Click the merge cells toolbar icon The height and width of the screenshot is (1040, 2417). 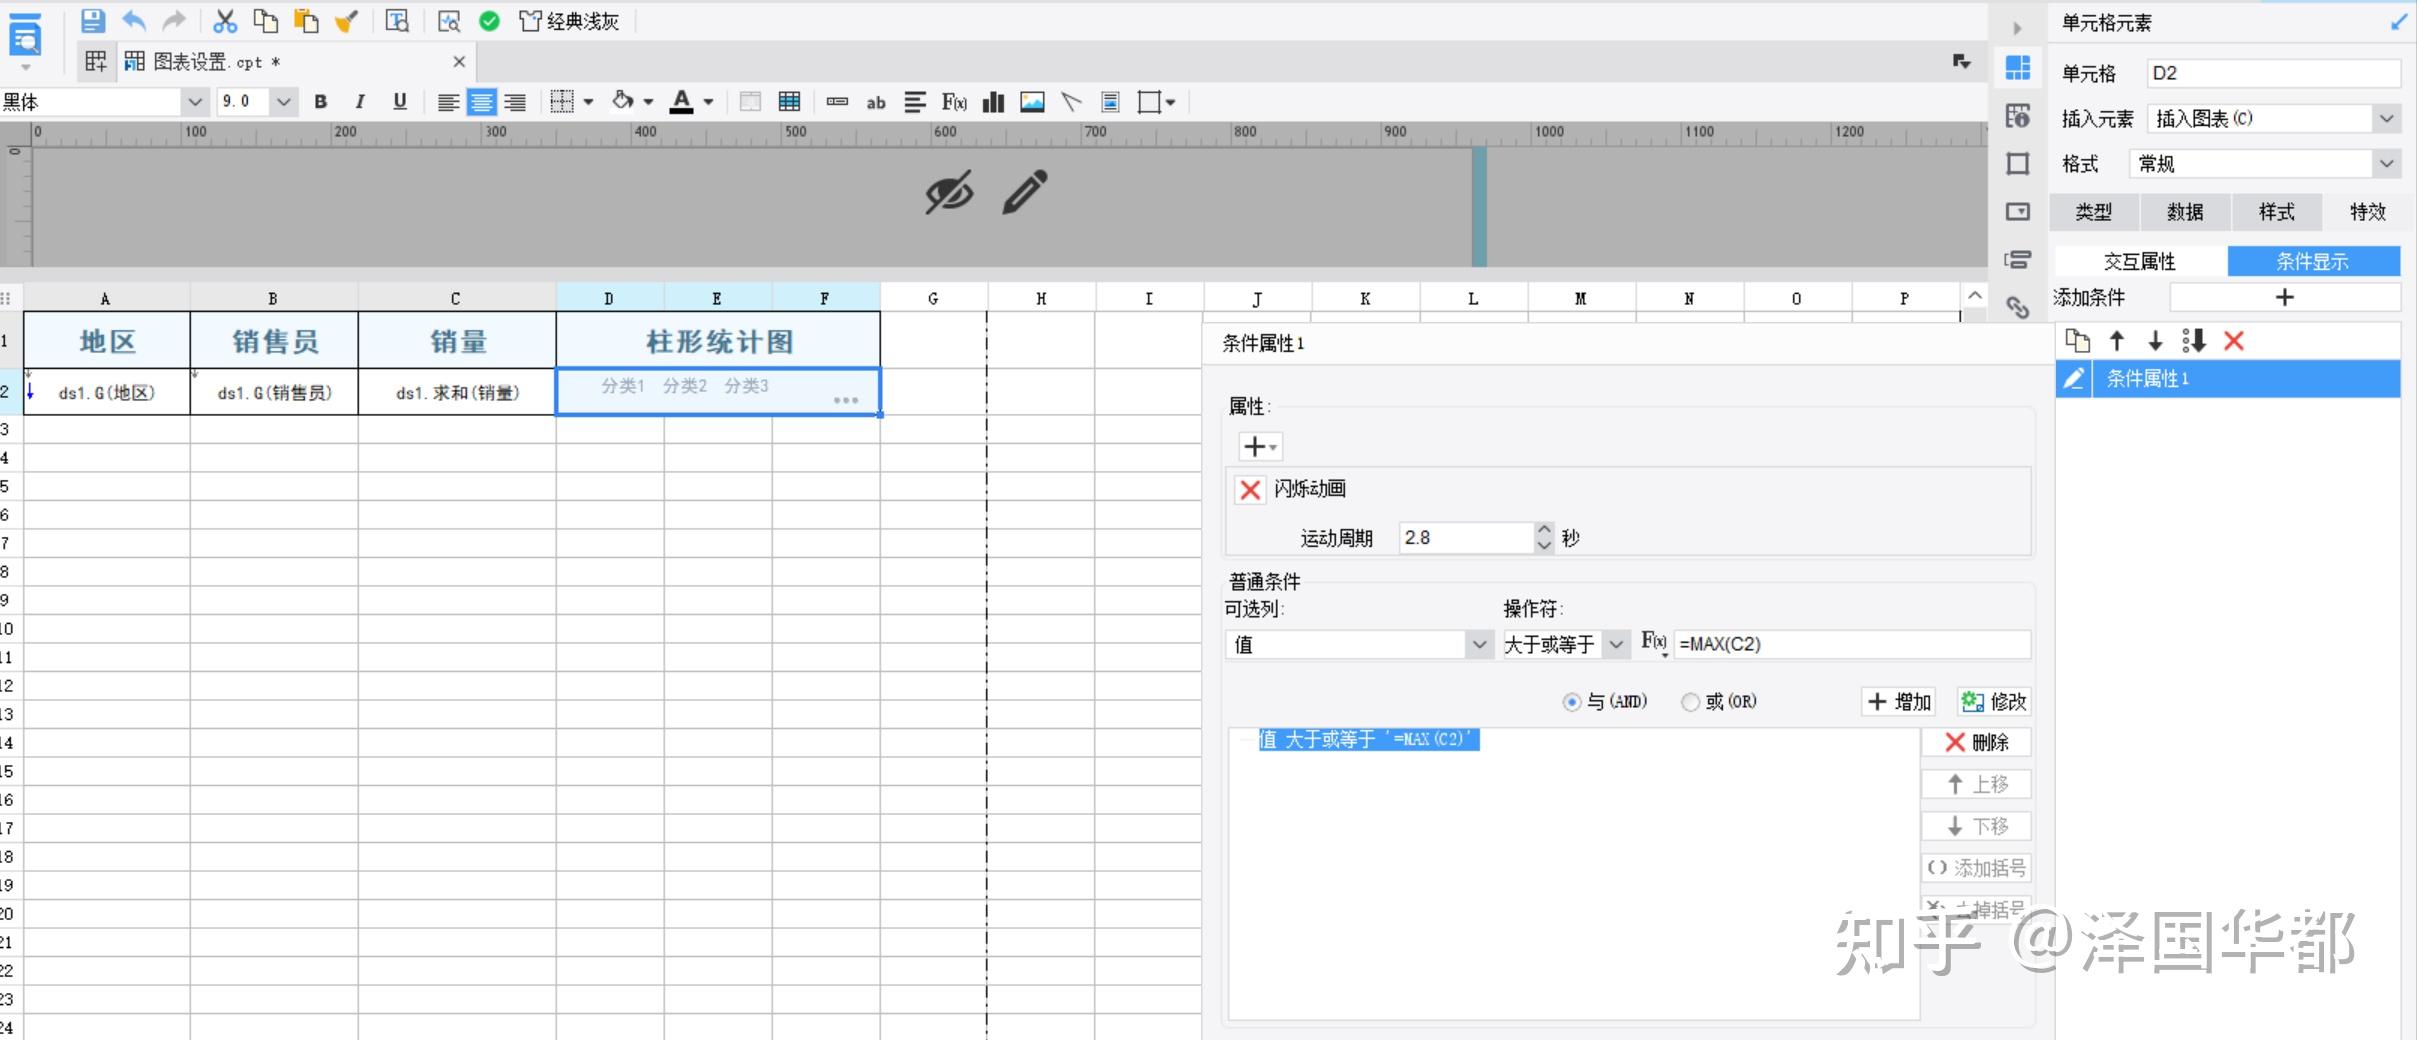[748, 101]
